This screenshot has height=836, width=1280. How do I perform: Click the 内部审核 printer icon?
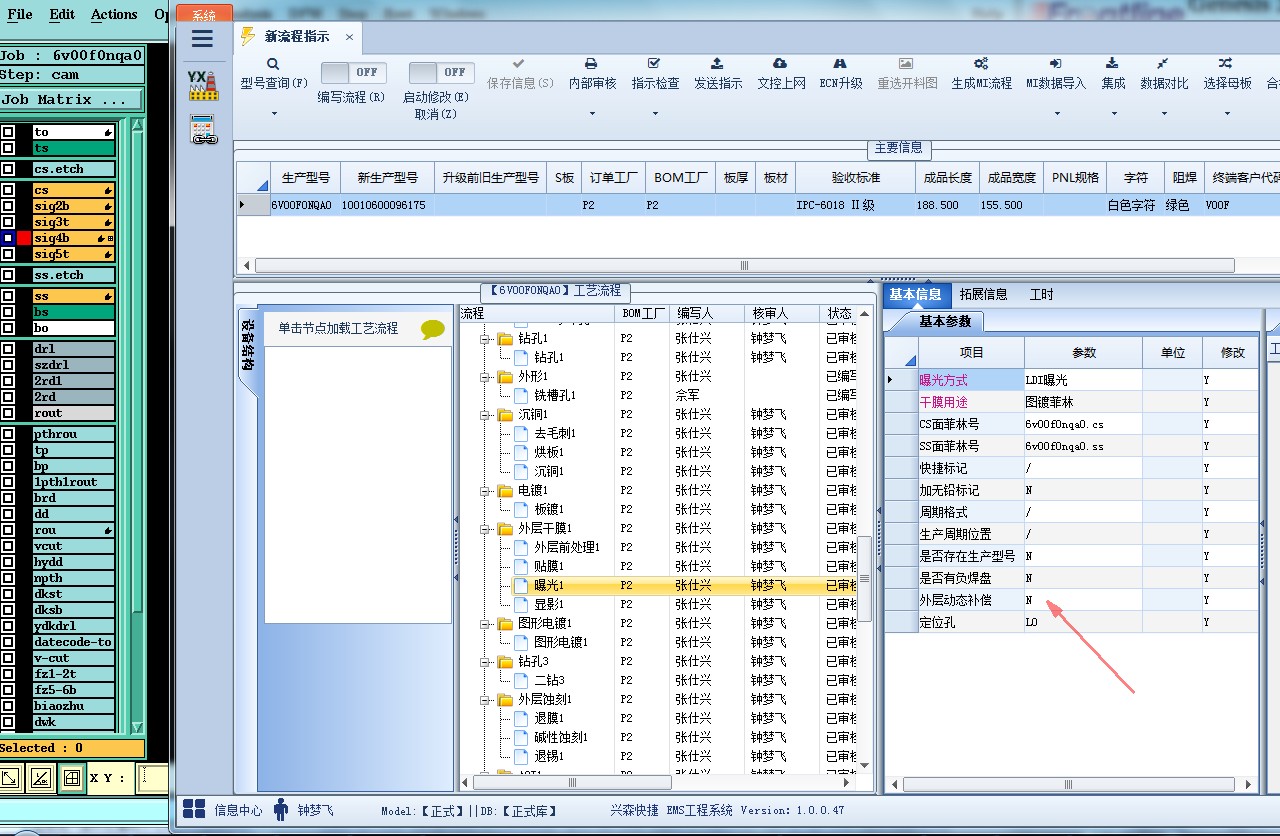click(x=591, y=64)
